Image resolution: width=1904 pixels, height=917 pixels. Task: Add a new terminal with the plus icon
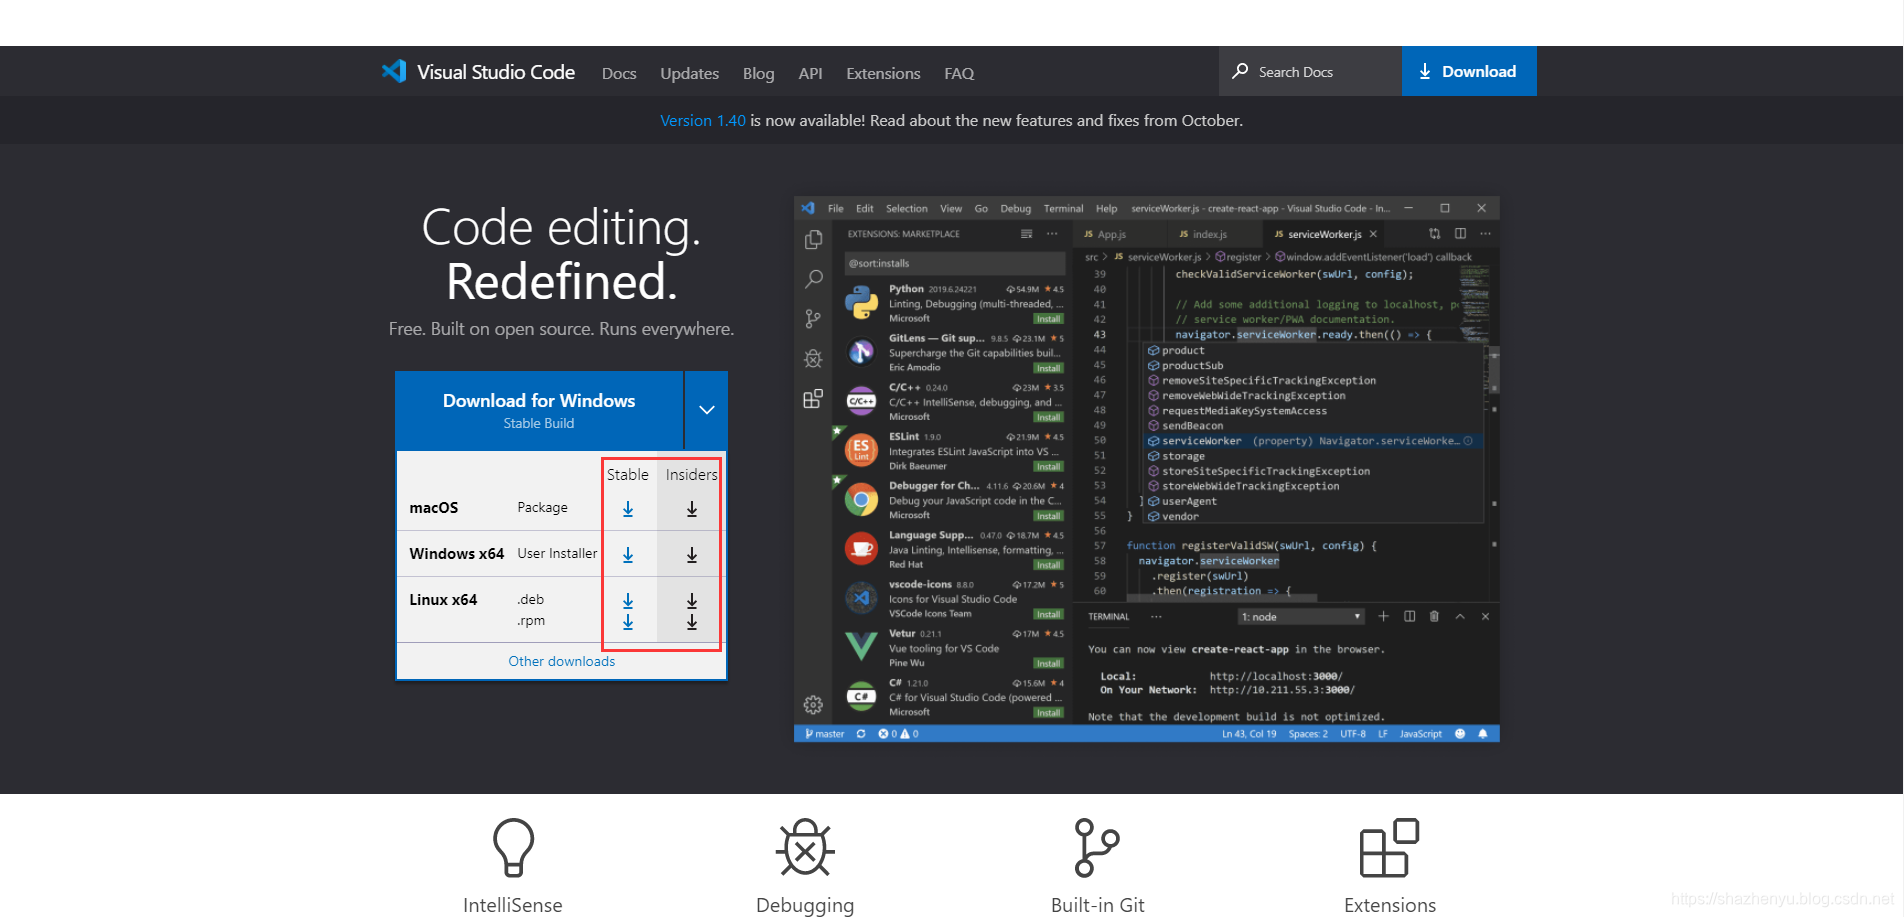[1384, 616]
